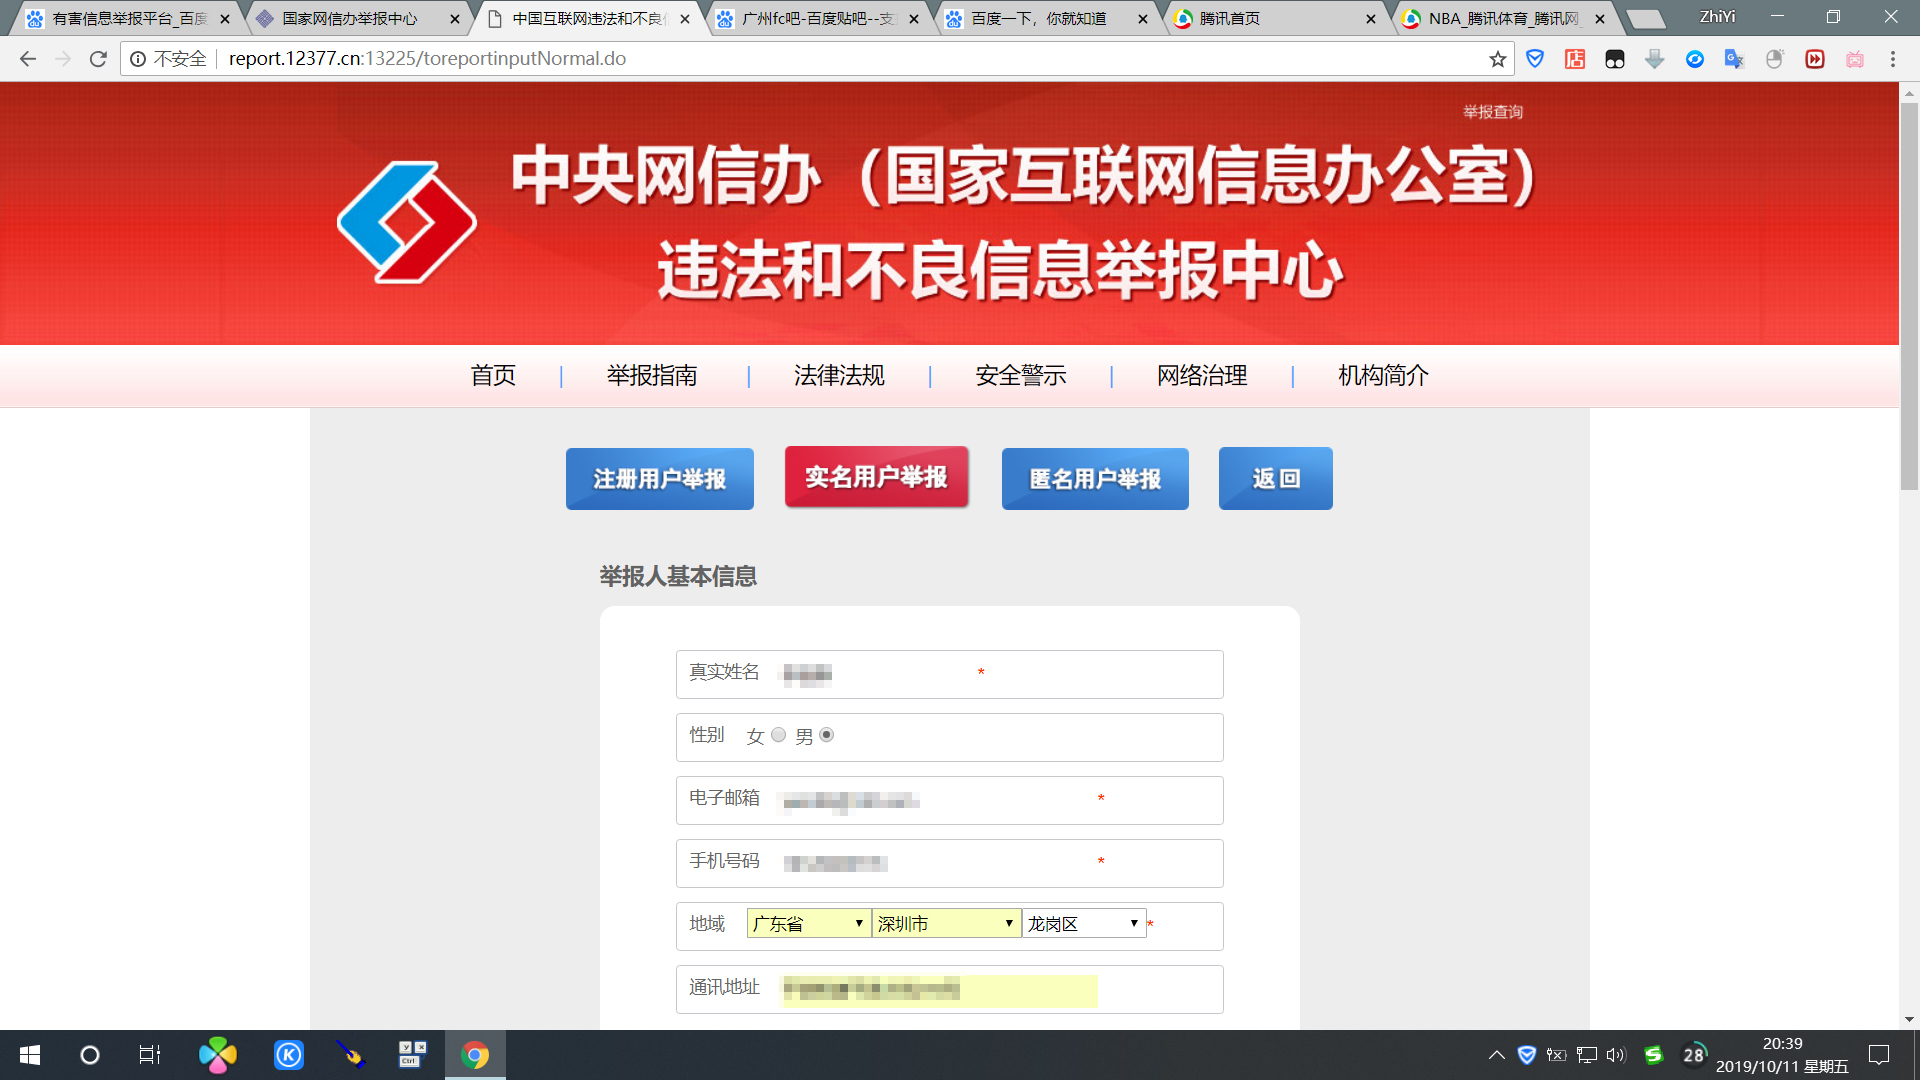
Task: Click the browser back arrow
Action: [x=28, y=59]
